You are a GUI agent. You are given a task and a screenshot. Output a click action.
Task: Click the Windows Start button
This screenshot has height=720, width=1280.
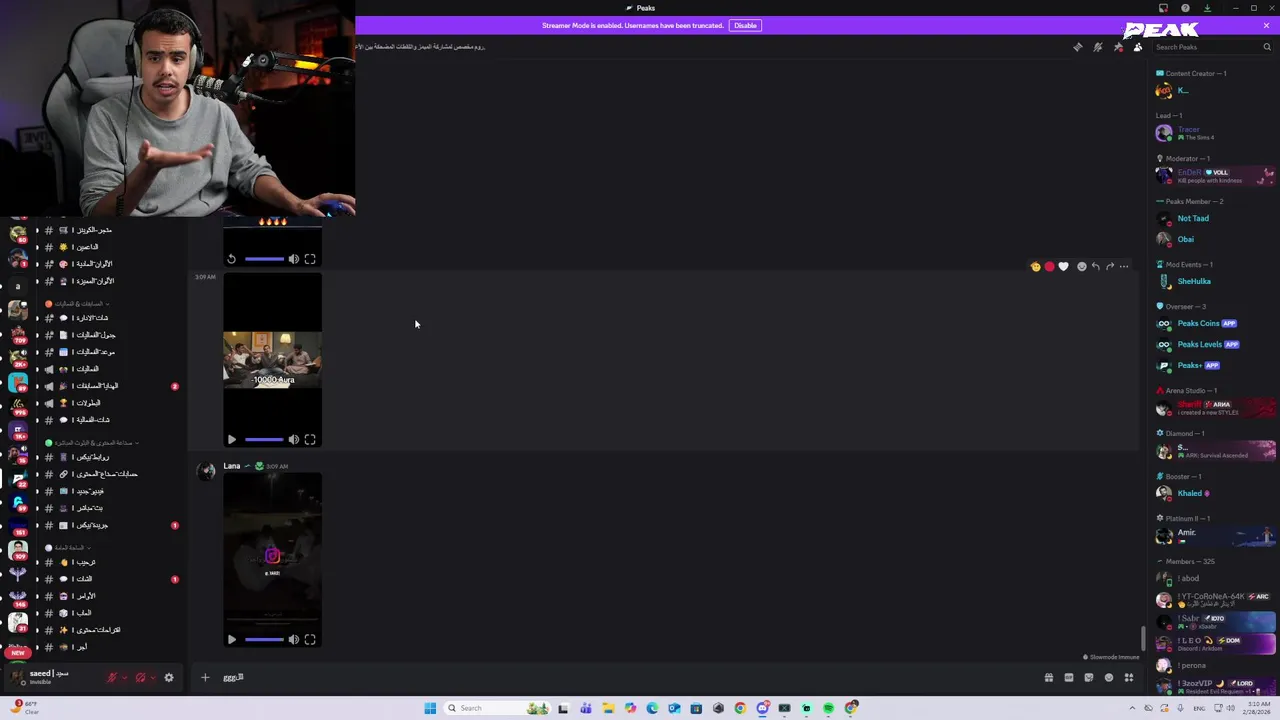click(x=430, y=708)
